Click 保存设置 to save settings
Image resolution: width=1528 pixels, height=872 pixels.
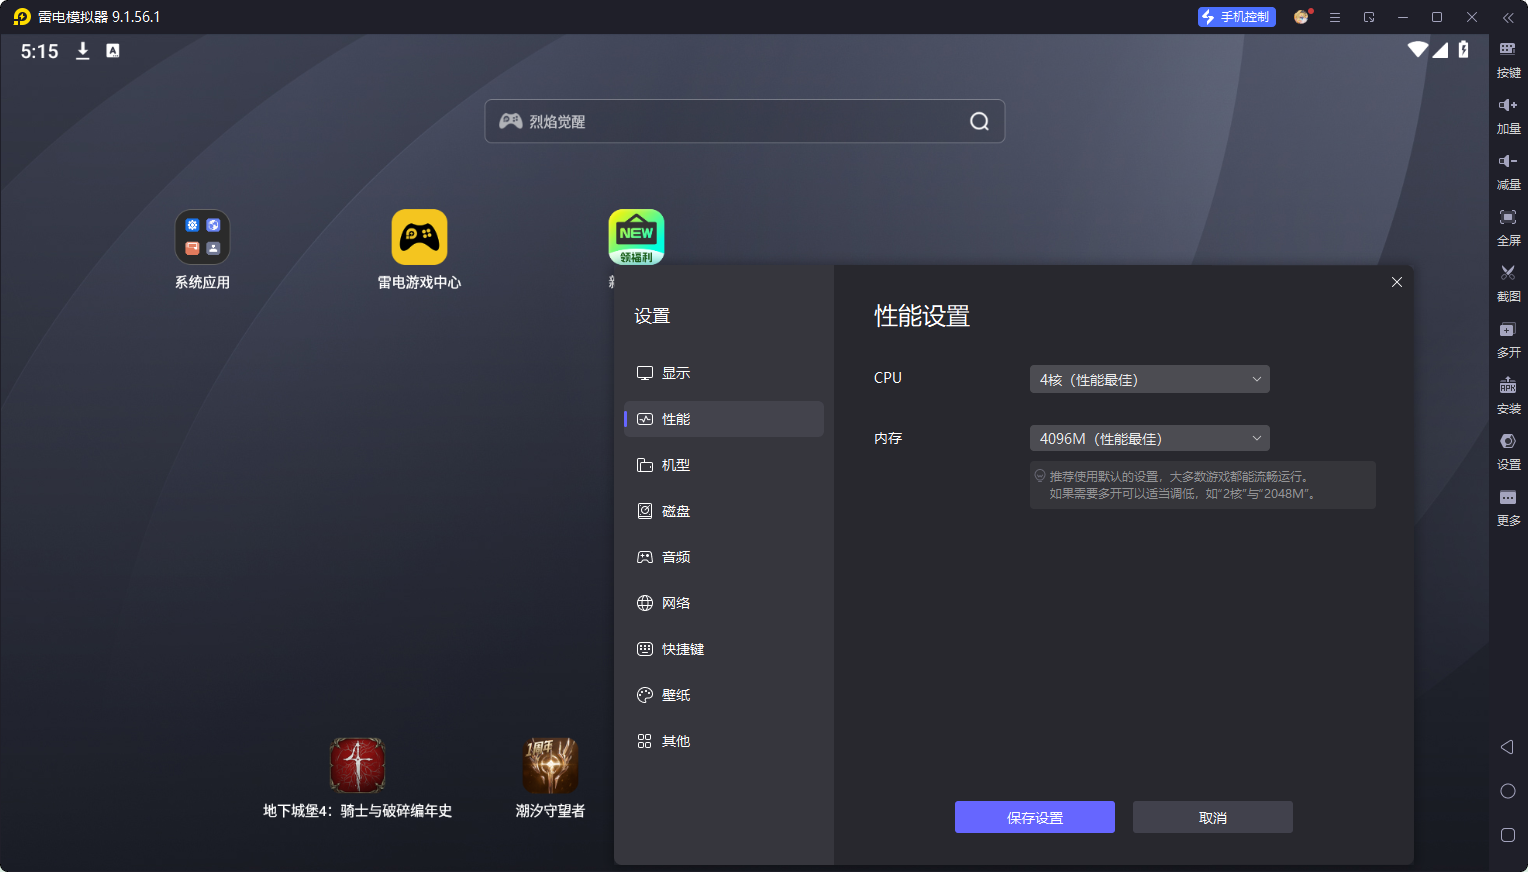(x=1034, y=817)
